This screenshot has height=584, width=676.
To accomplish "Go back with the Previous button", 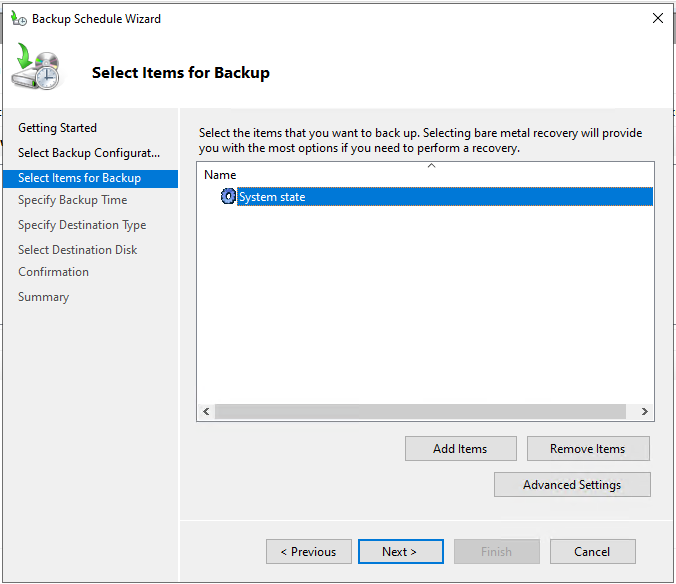I will pyautogui.click(x=308, y=552).
